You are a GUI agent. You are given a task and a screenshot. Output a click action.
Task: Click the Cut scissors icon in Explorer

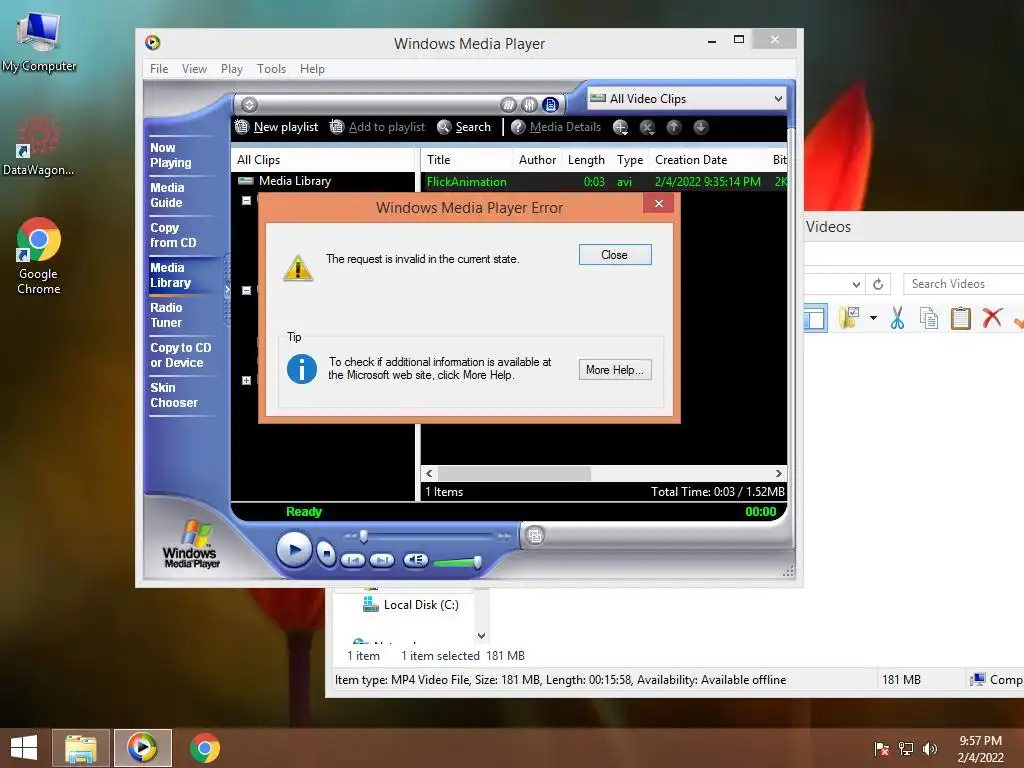(x=897, y=319)
